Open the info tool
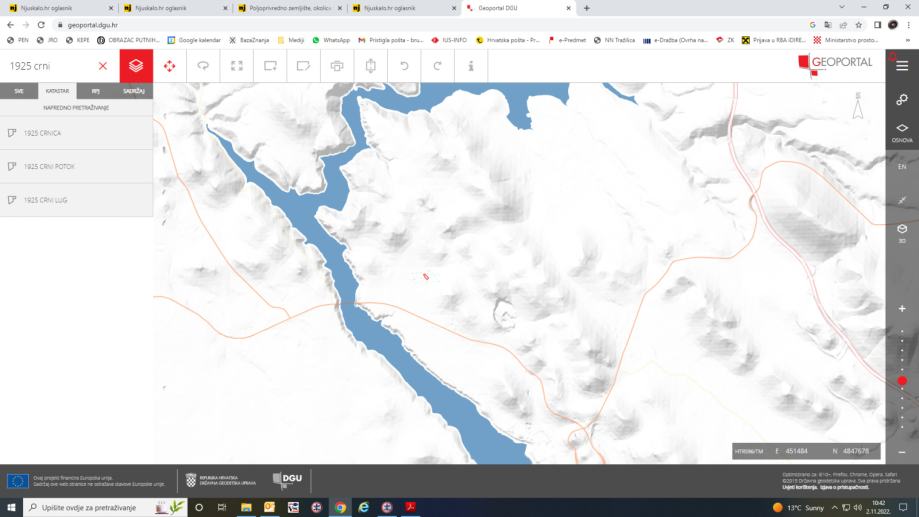 [x=471, y=66]
